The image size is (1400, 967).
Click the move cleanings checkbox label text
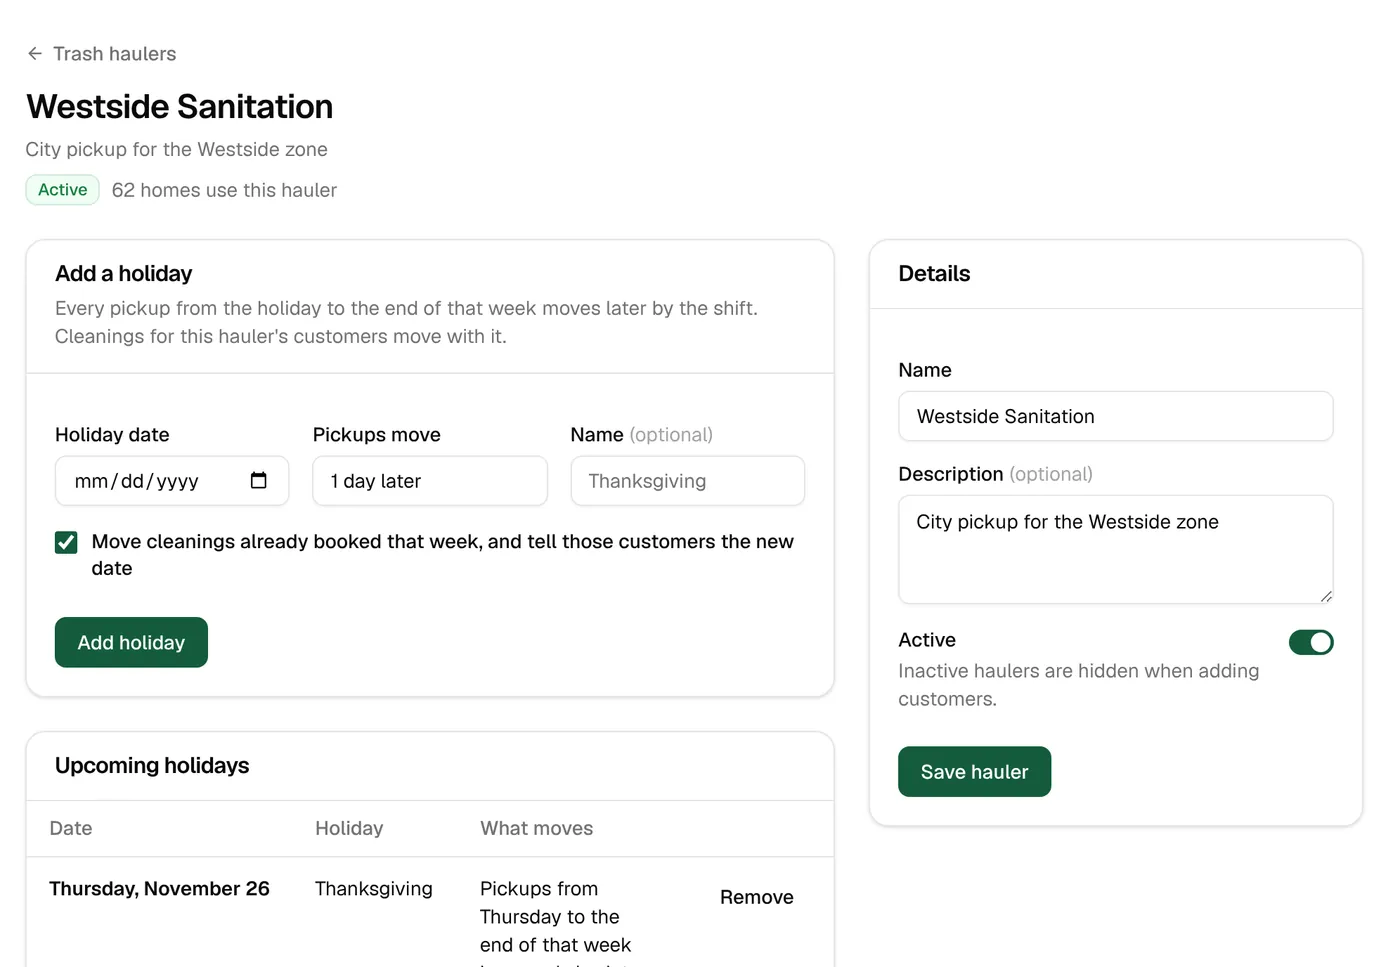click(443, 555)
